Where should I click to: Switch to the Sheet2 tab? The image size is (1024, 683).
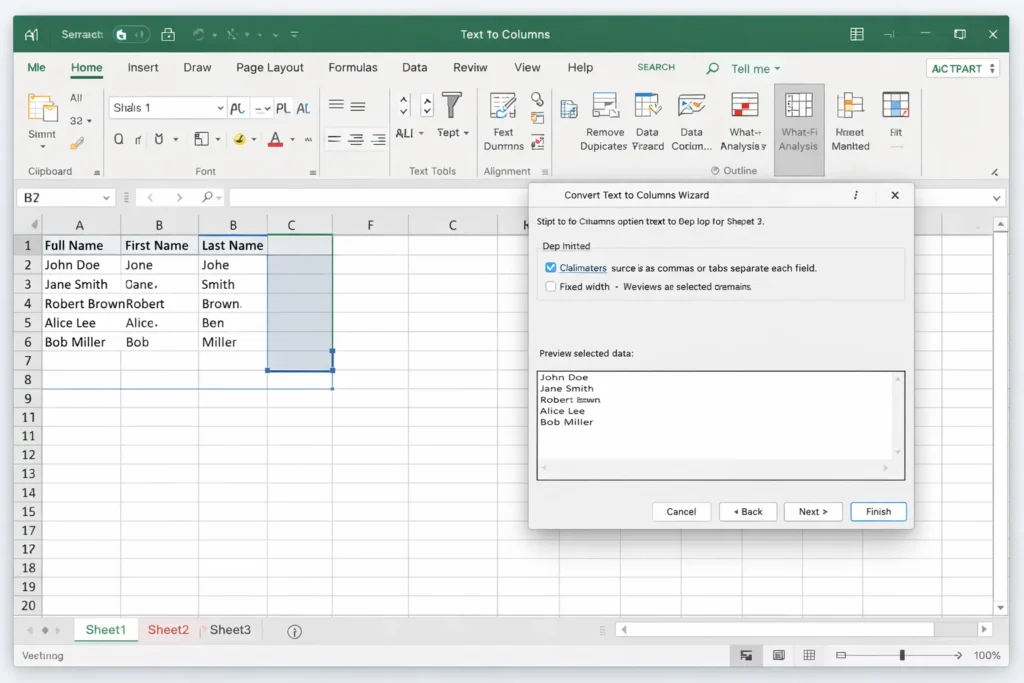coord(168,630)
